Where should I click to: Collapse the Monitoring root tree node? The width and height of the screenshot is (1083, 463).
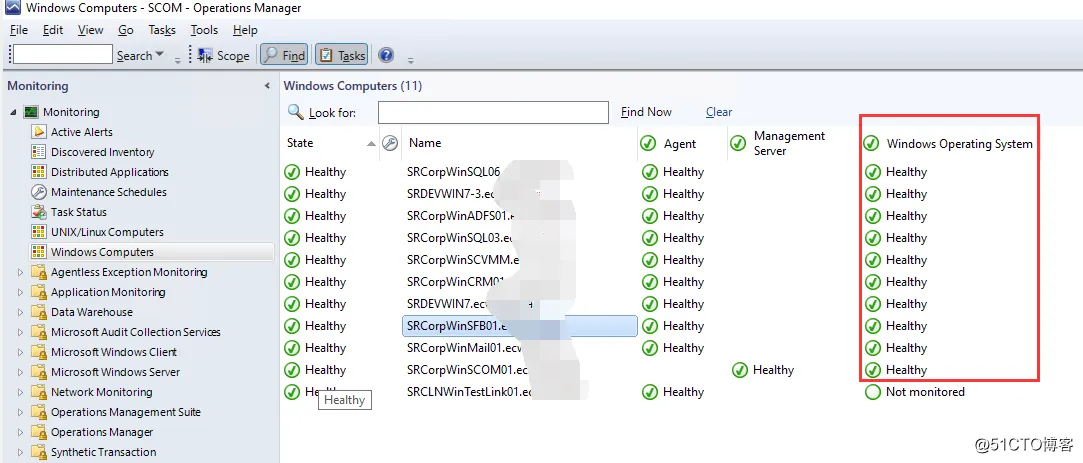[x=14, y=112]
